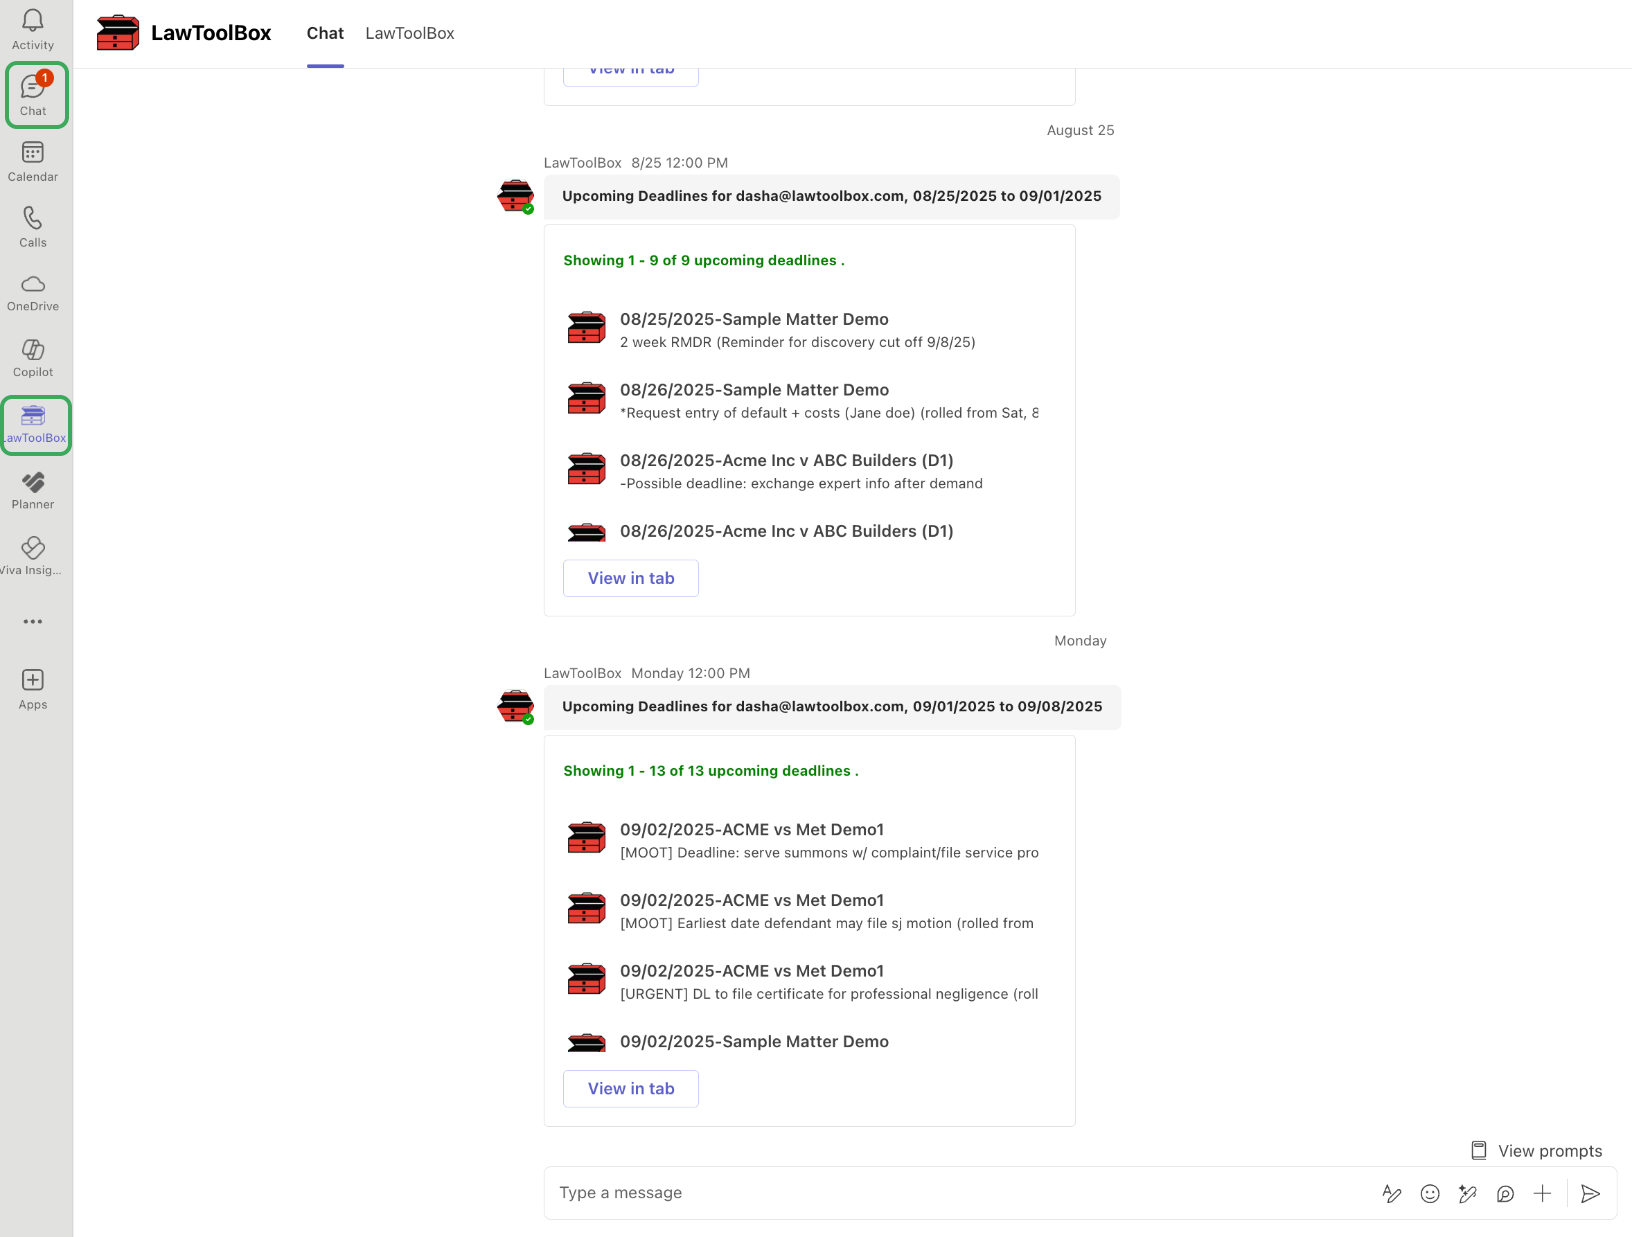Click LawToolBox avatar on 8/25 message
This screenshot has width=1632, height=1237.
coord(516,196)
